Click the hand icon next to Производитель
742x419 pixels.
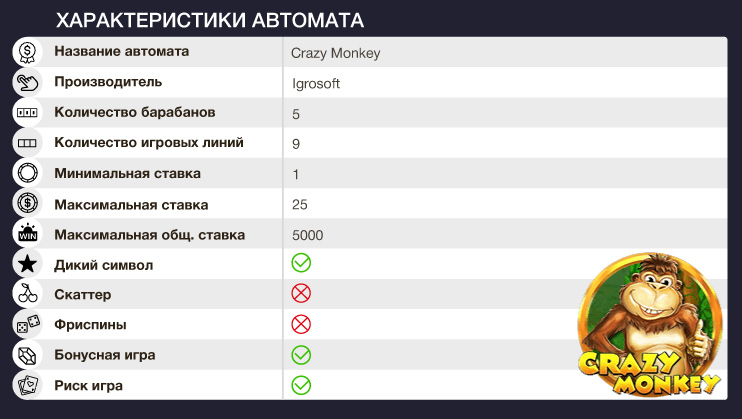coord(27,82)
